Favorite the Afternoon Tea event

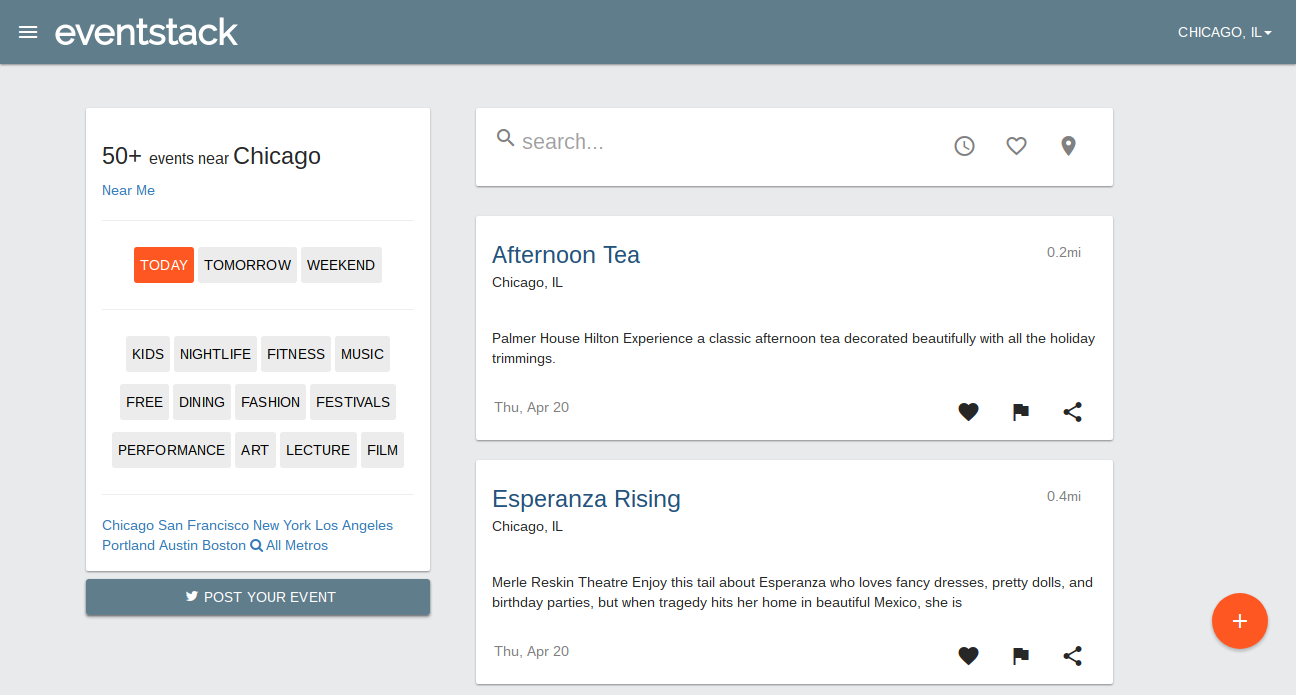[x=968, y=411]
